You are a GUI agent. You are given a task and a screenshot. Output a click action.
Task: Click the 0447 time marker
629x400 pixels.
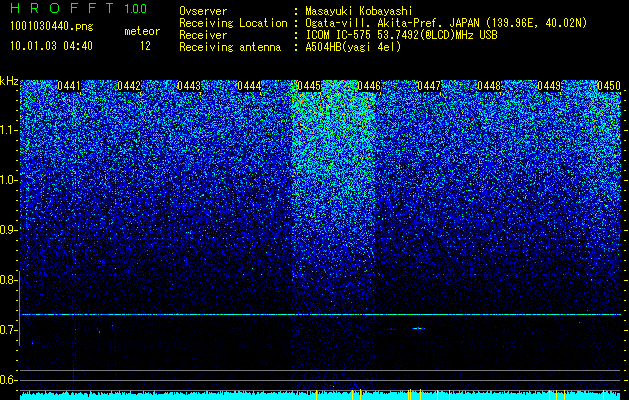pos(429,86)
